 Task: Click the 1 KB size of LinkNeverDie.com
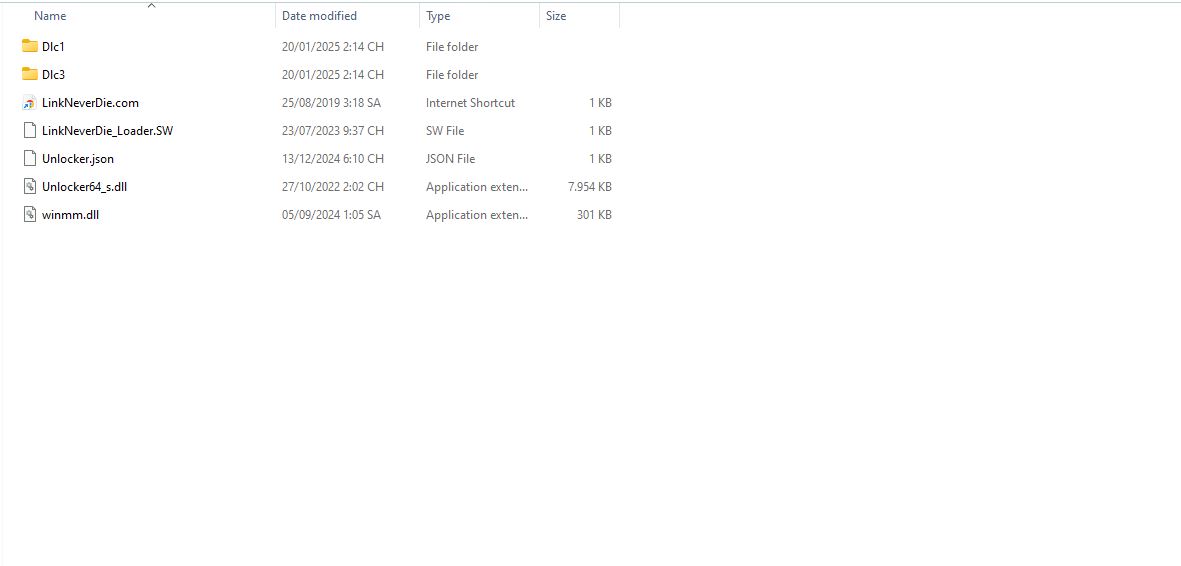(x=600, y=102)
